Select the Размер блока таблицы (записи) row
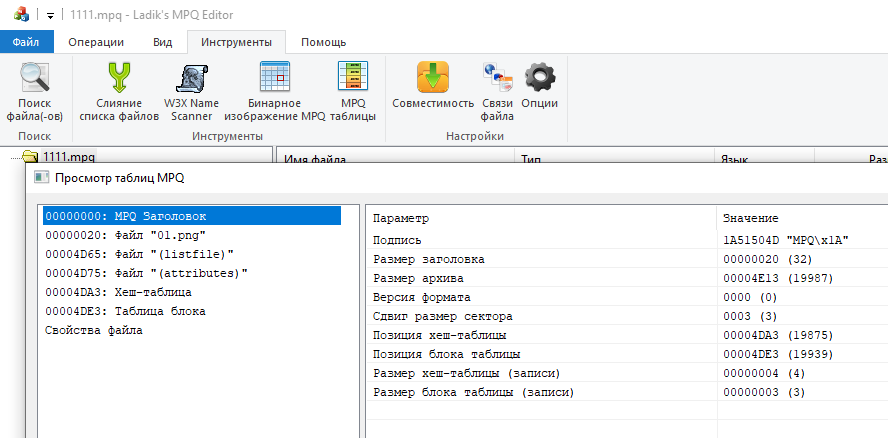The width and height of the screenshot is (888, 438). pos(627,392)
